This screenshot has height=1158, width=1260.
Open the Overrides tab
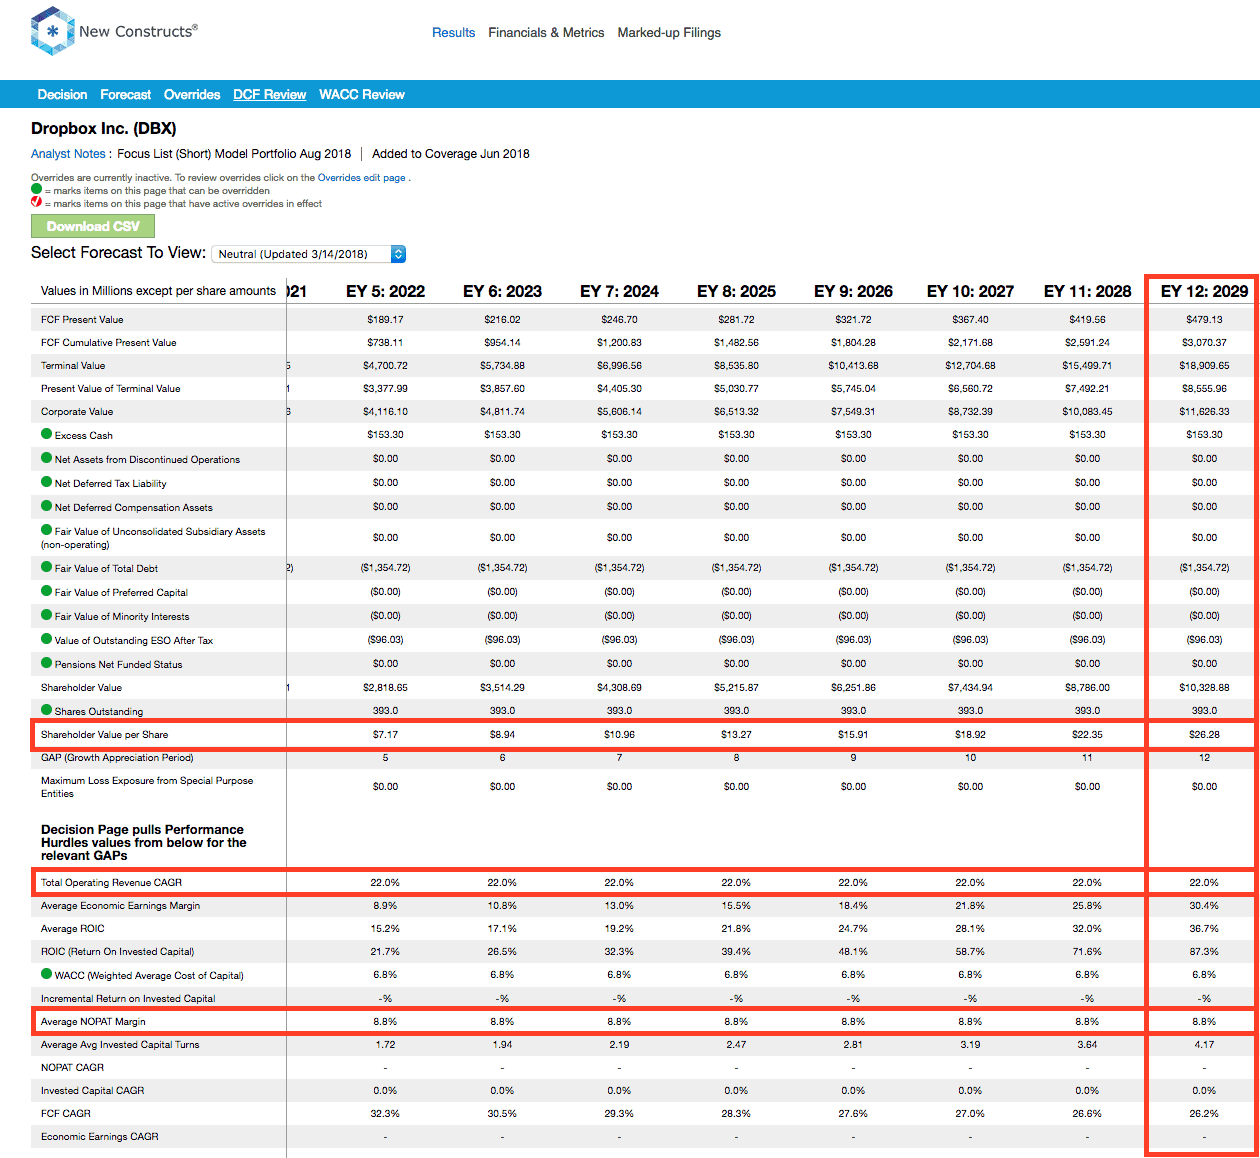pyautogui.click(x=192, y=95)
